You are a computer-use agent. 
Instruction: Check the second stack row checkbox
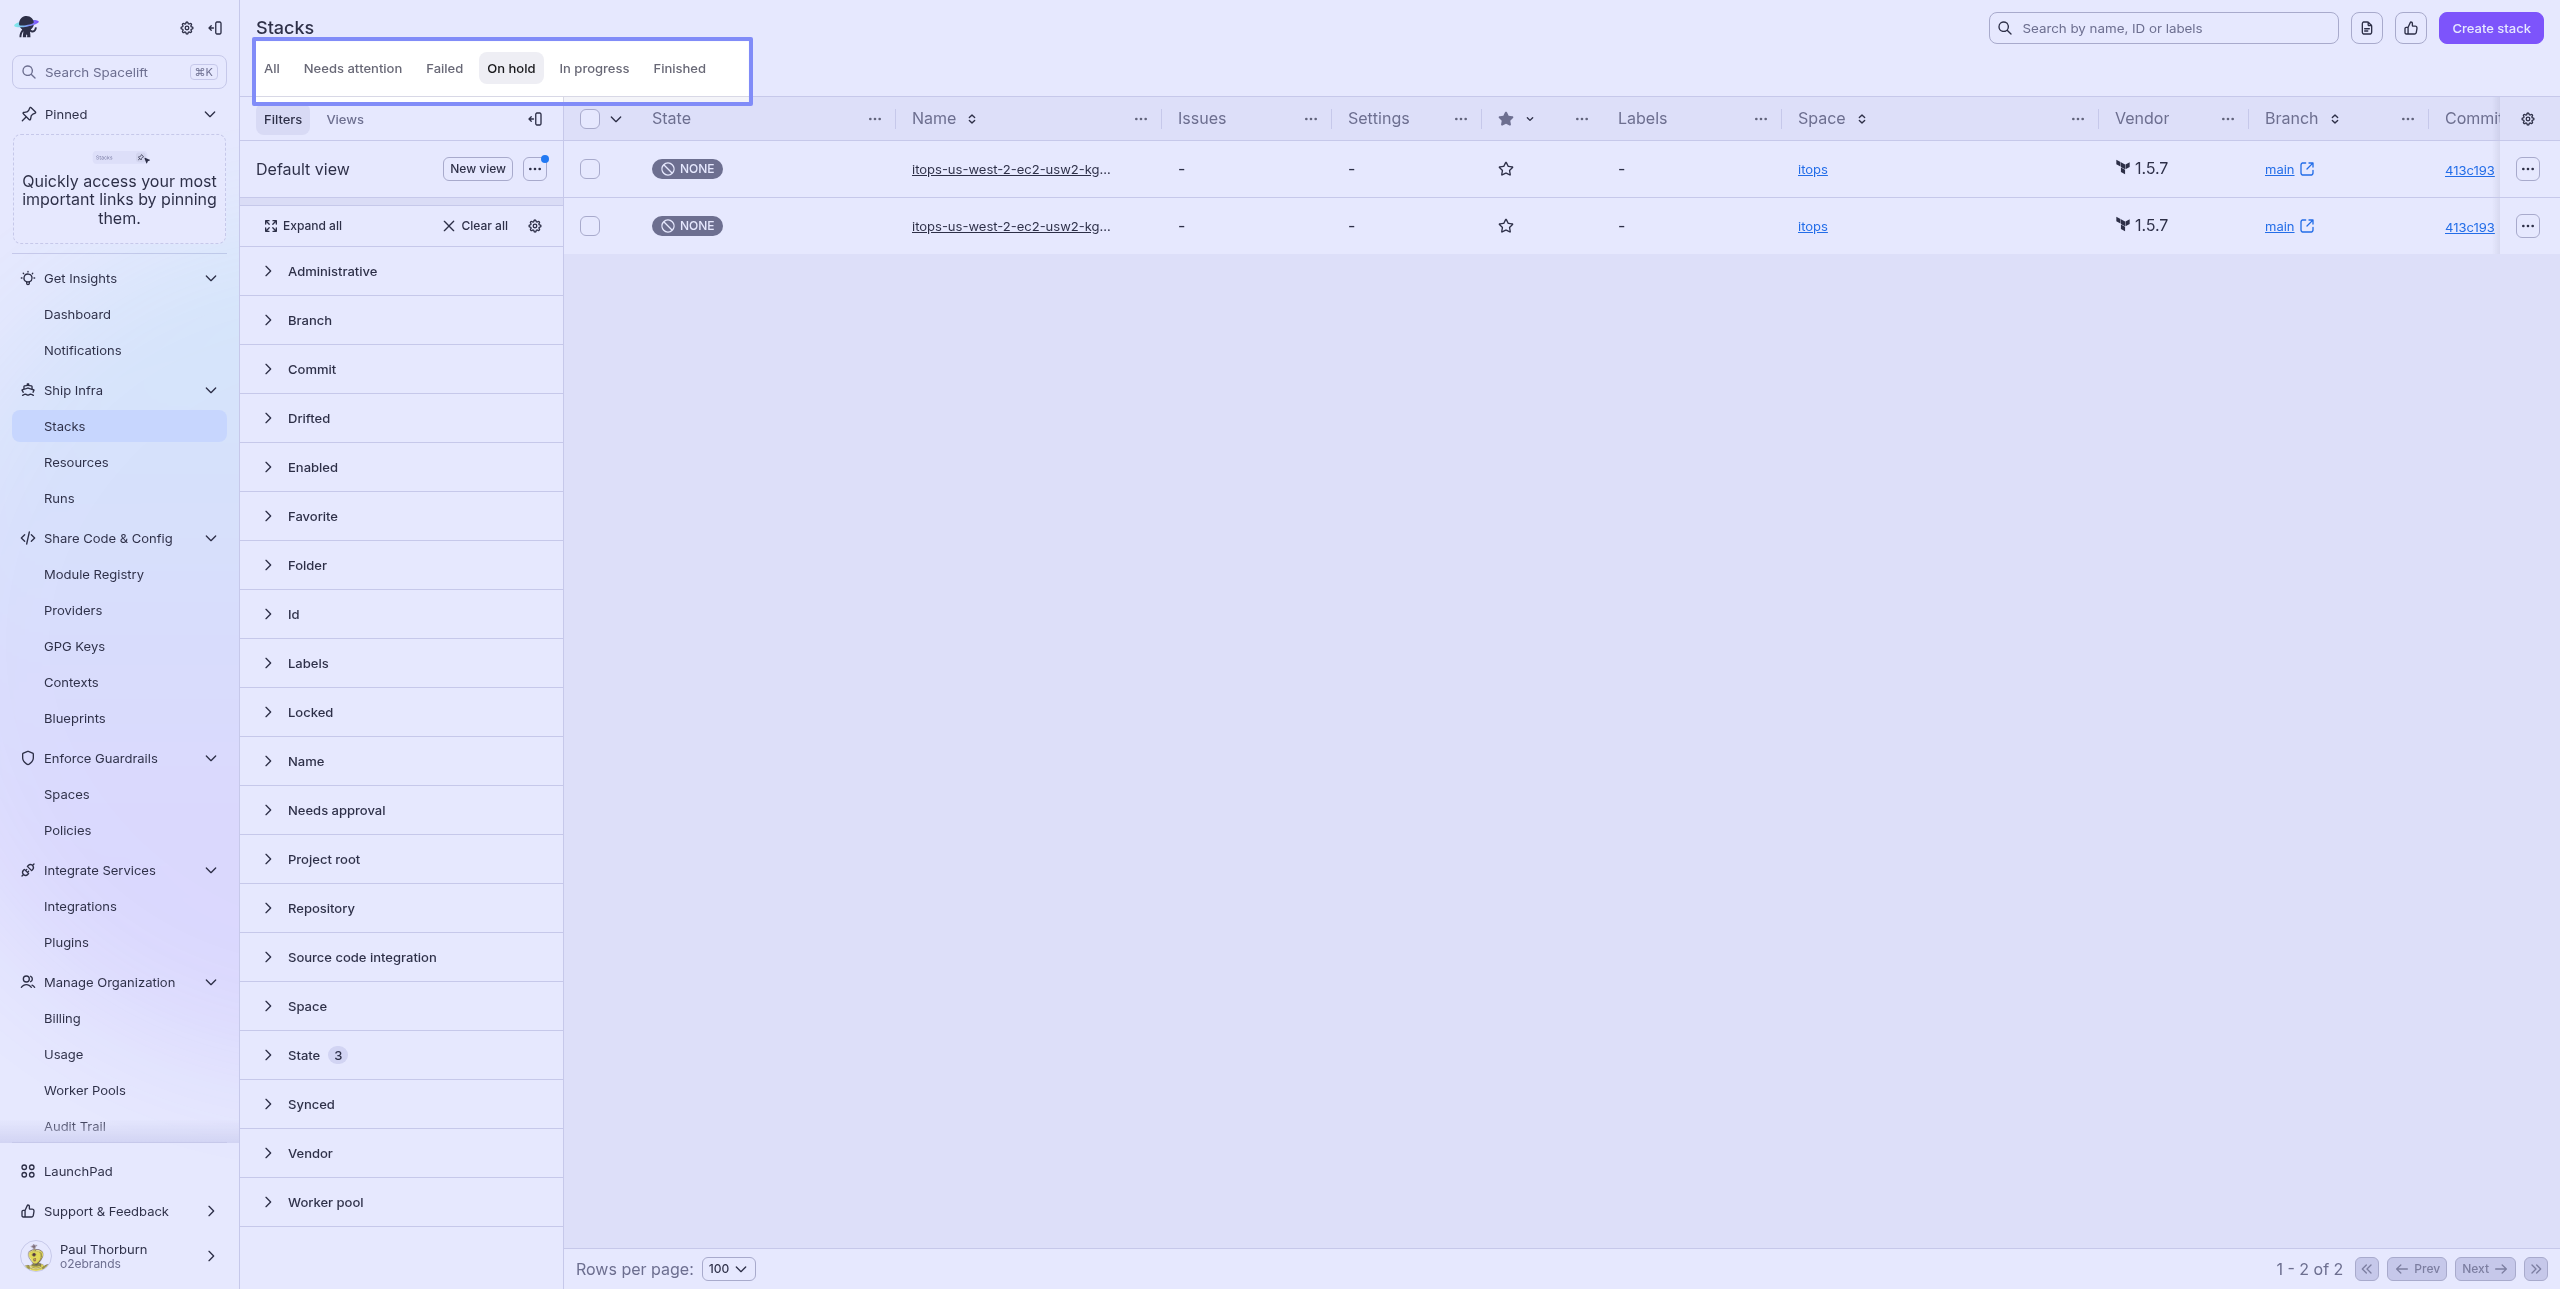click(590, 226)
